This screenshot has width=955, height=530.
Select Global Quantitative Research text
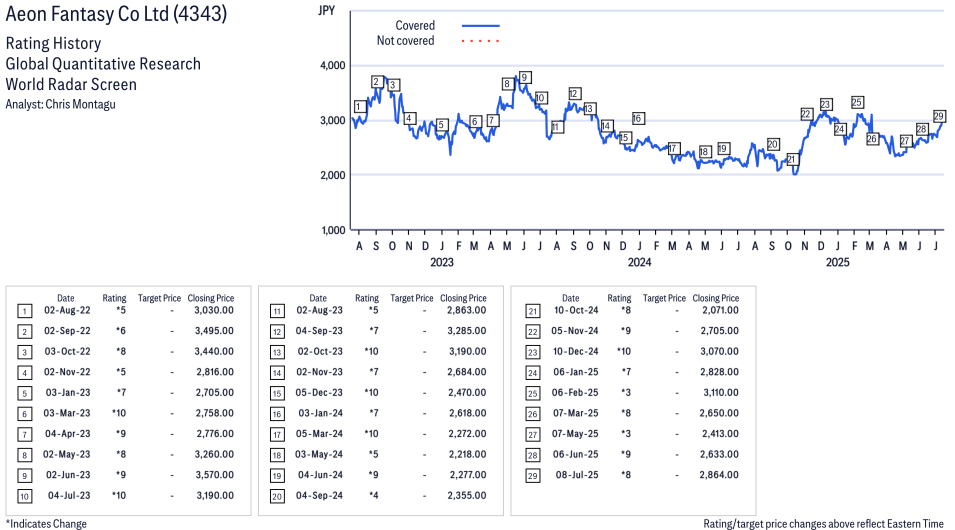[x=103, y=64]
